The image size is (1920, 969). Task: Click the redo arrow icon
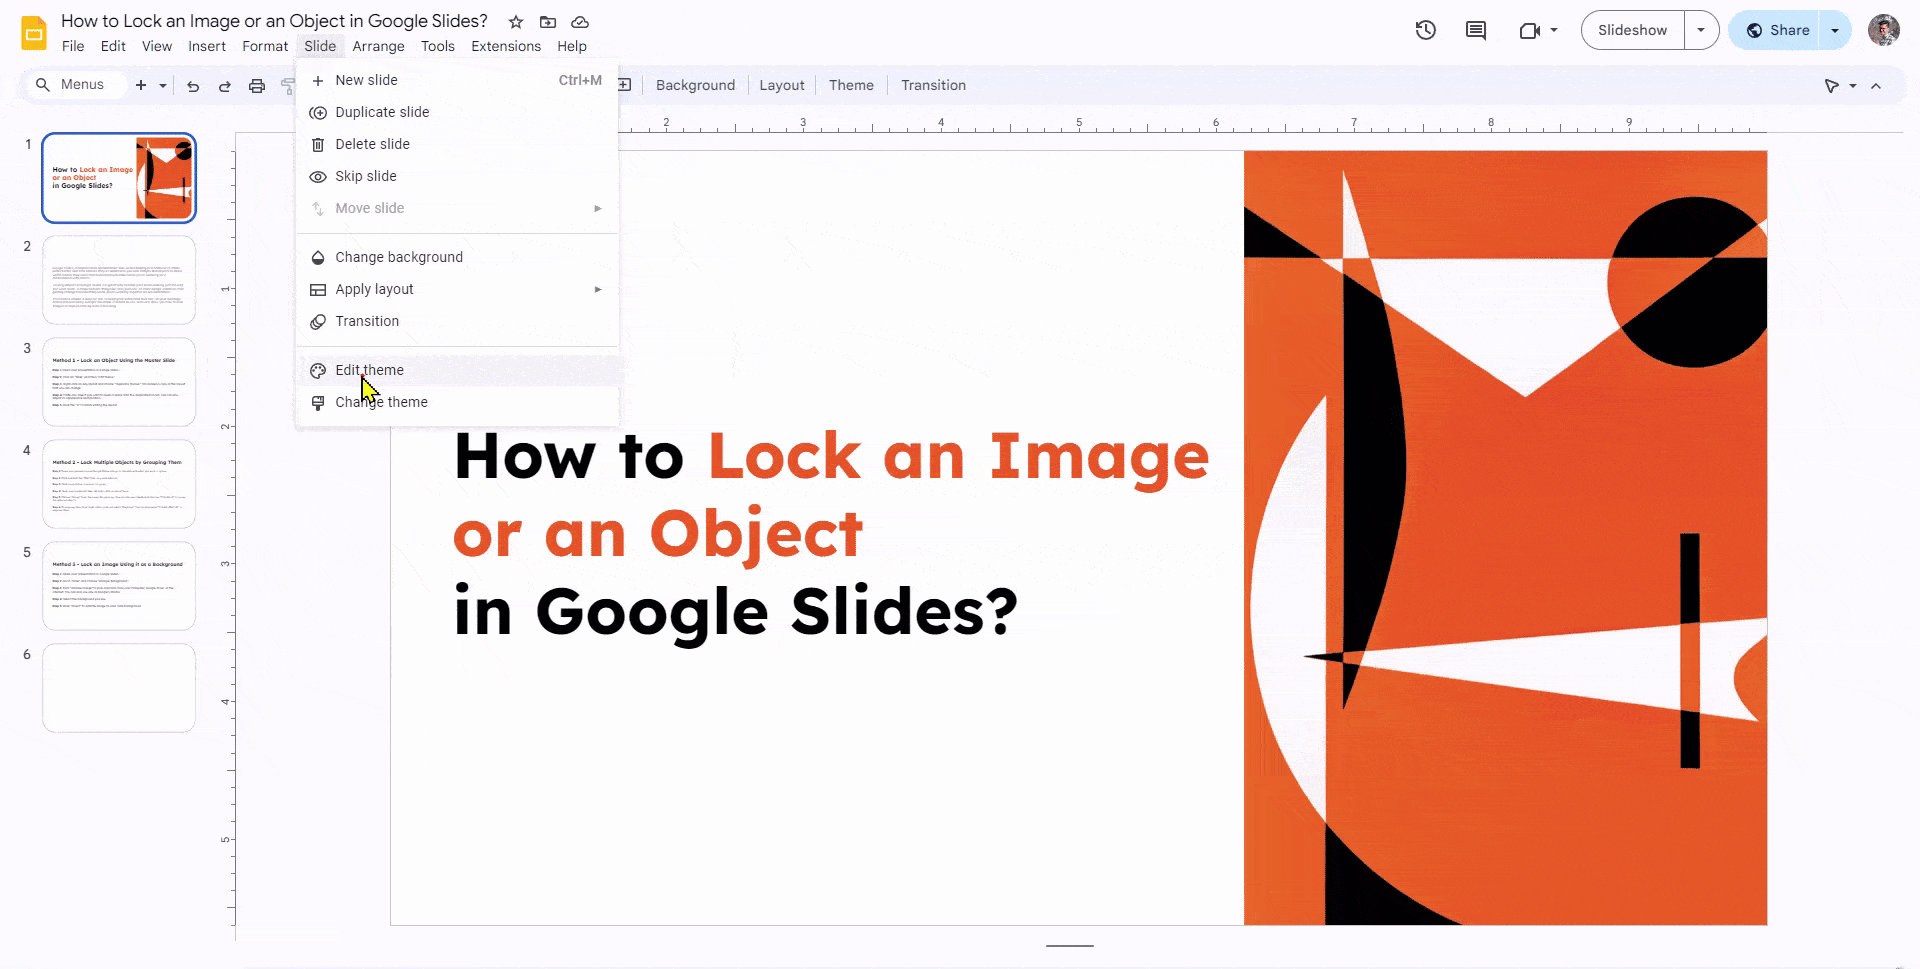pos(225,86)
